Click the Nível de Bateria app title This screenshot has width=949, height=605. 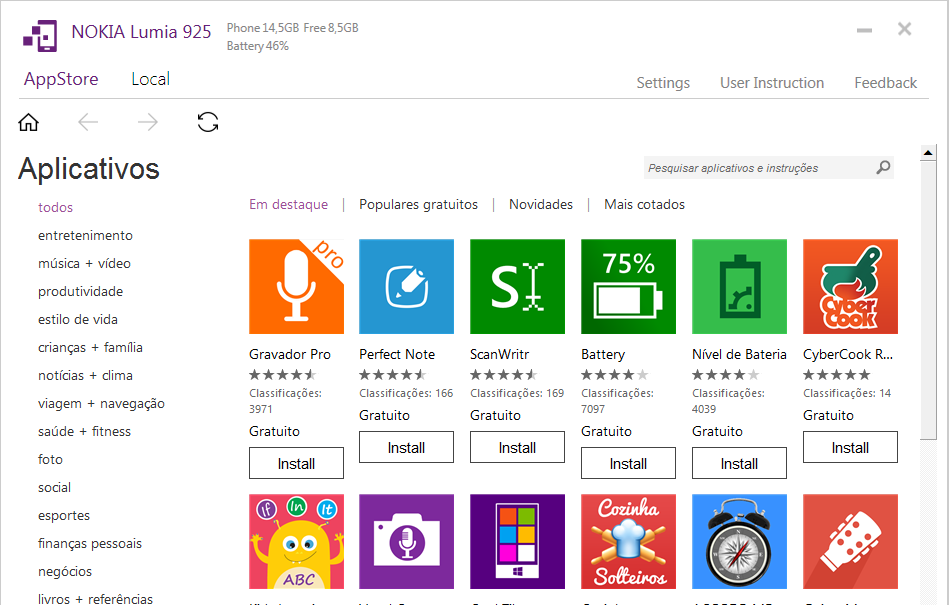740,355
